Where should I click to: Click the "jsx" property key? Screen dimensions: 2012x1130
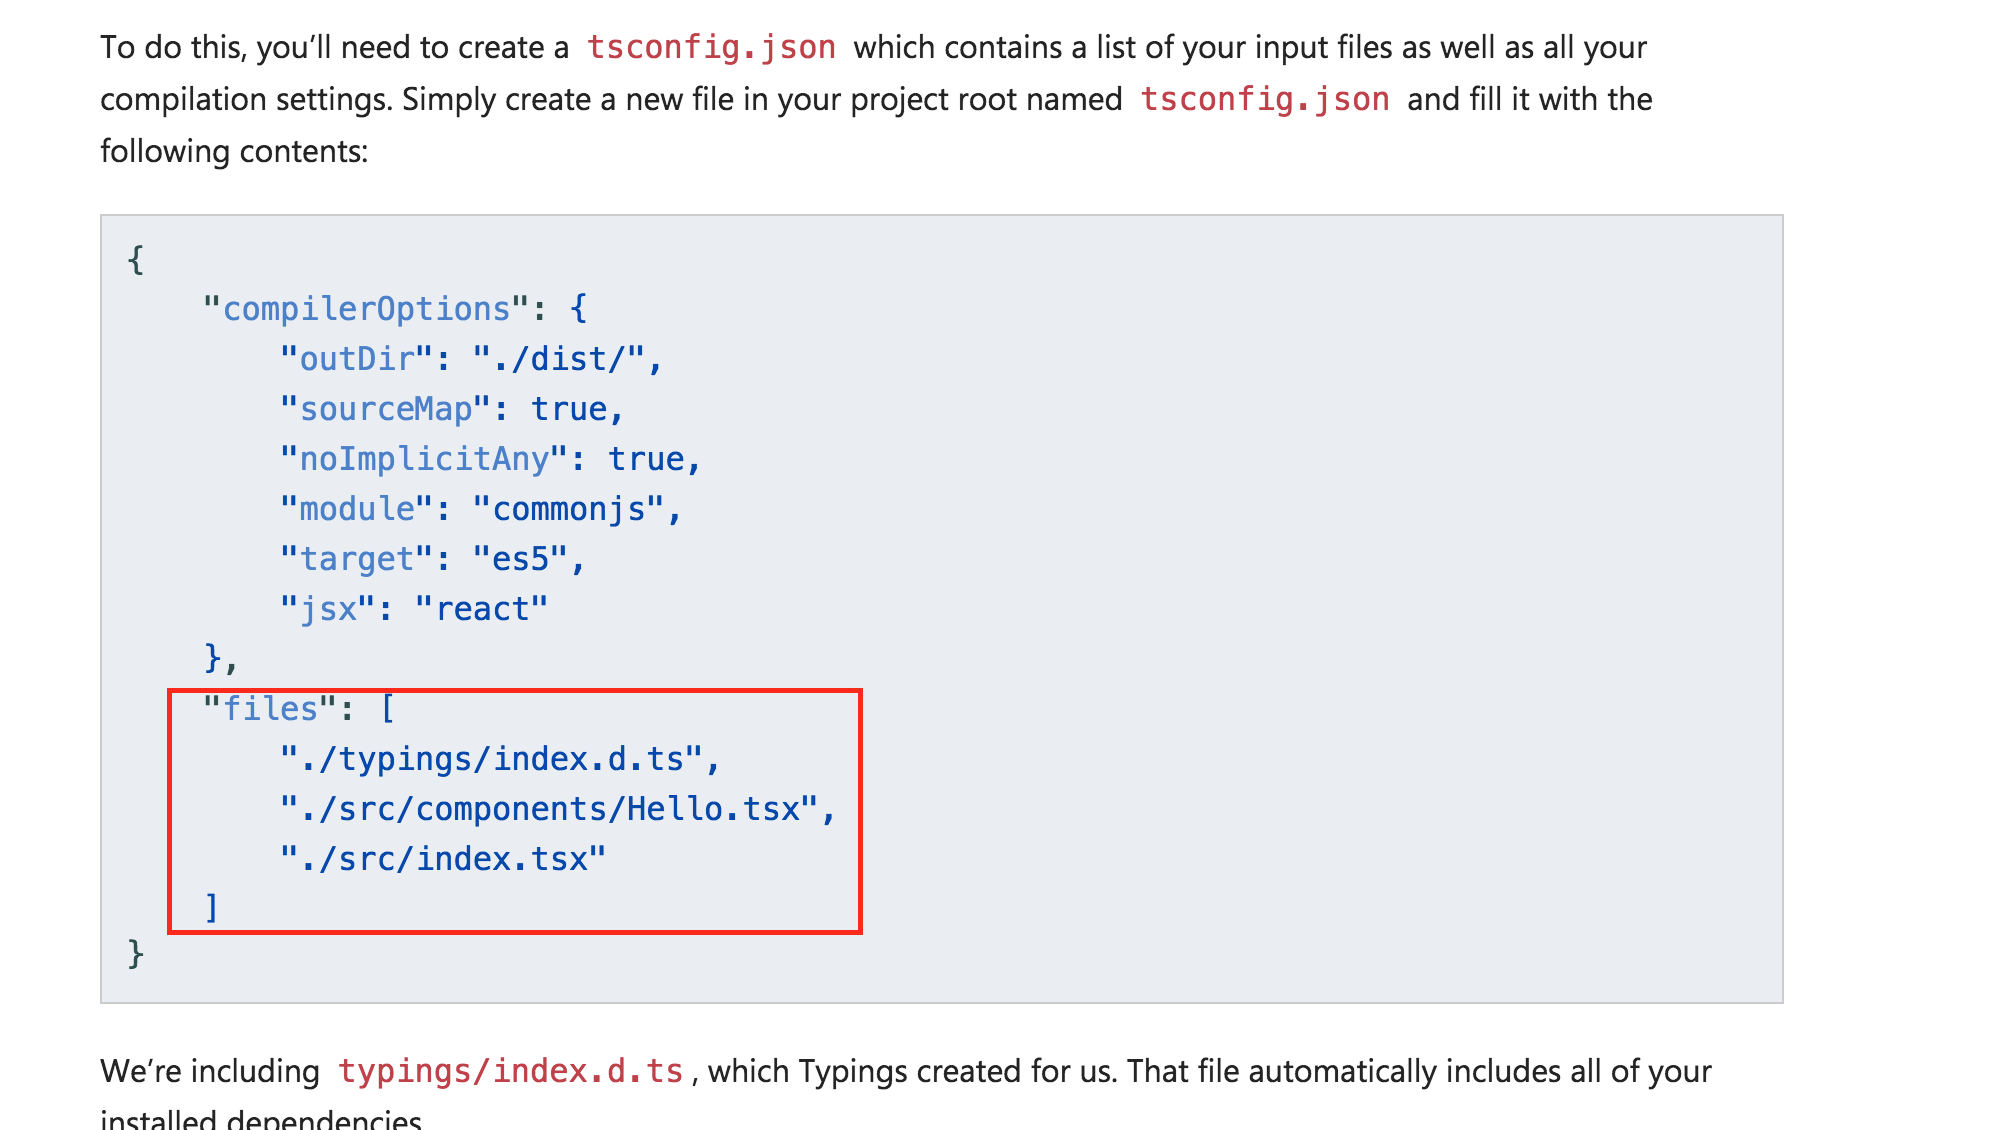(328, 609)
